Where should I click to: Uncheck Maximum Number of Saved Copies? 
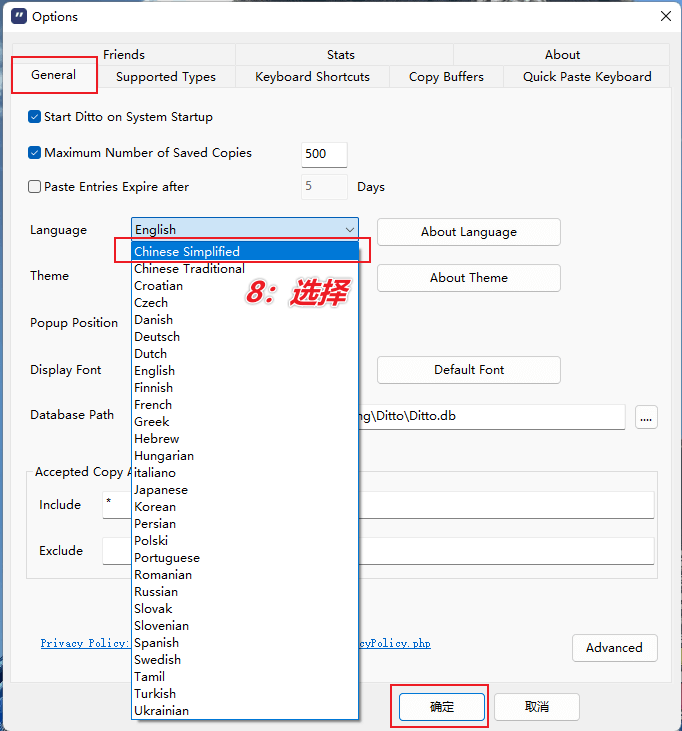[35, 153]
